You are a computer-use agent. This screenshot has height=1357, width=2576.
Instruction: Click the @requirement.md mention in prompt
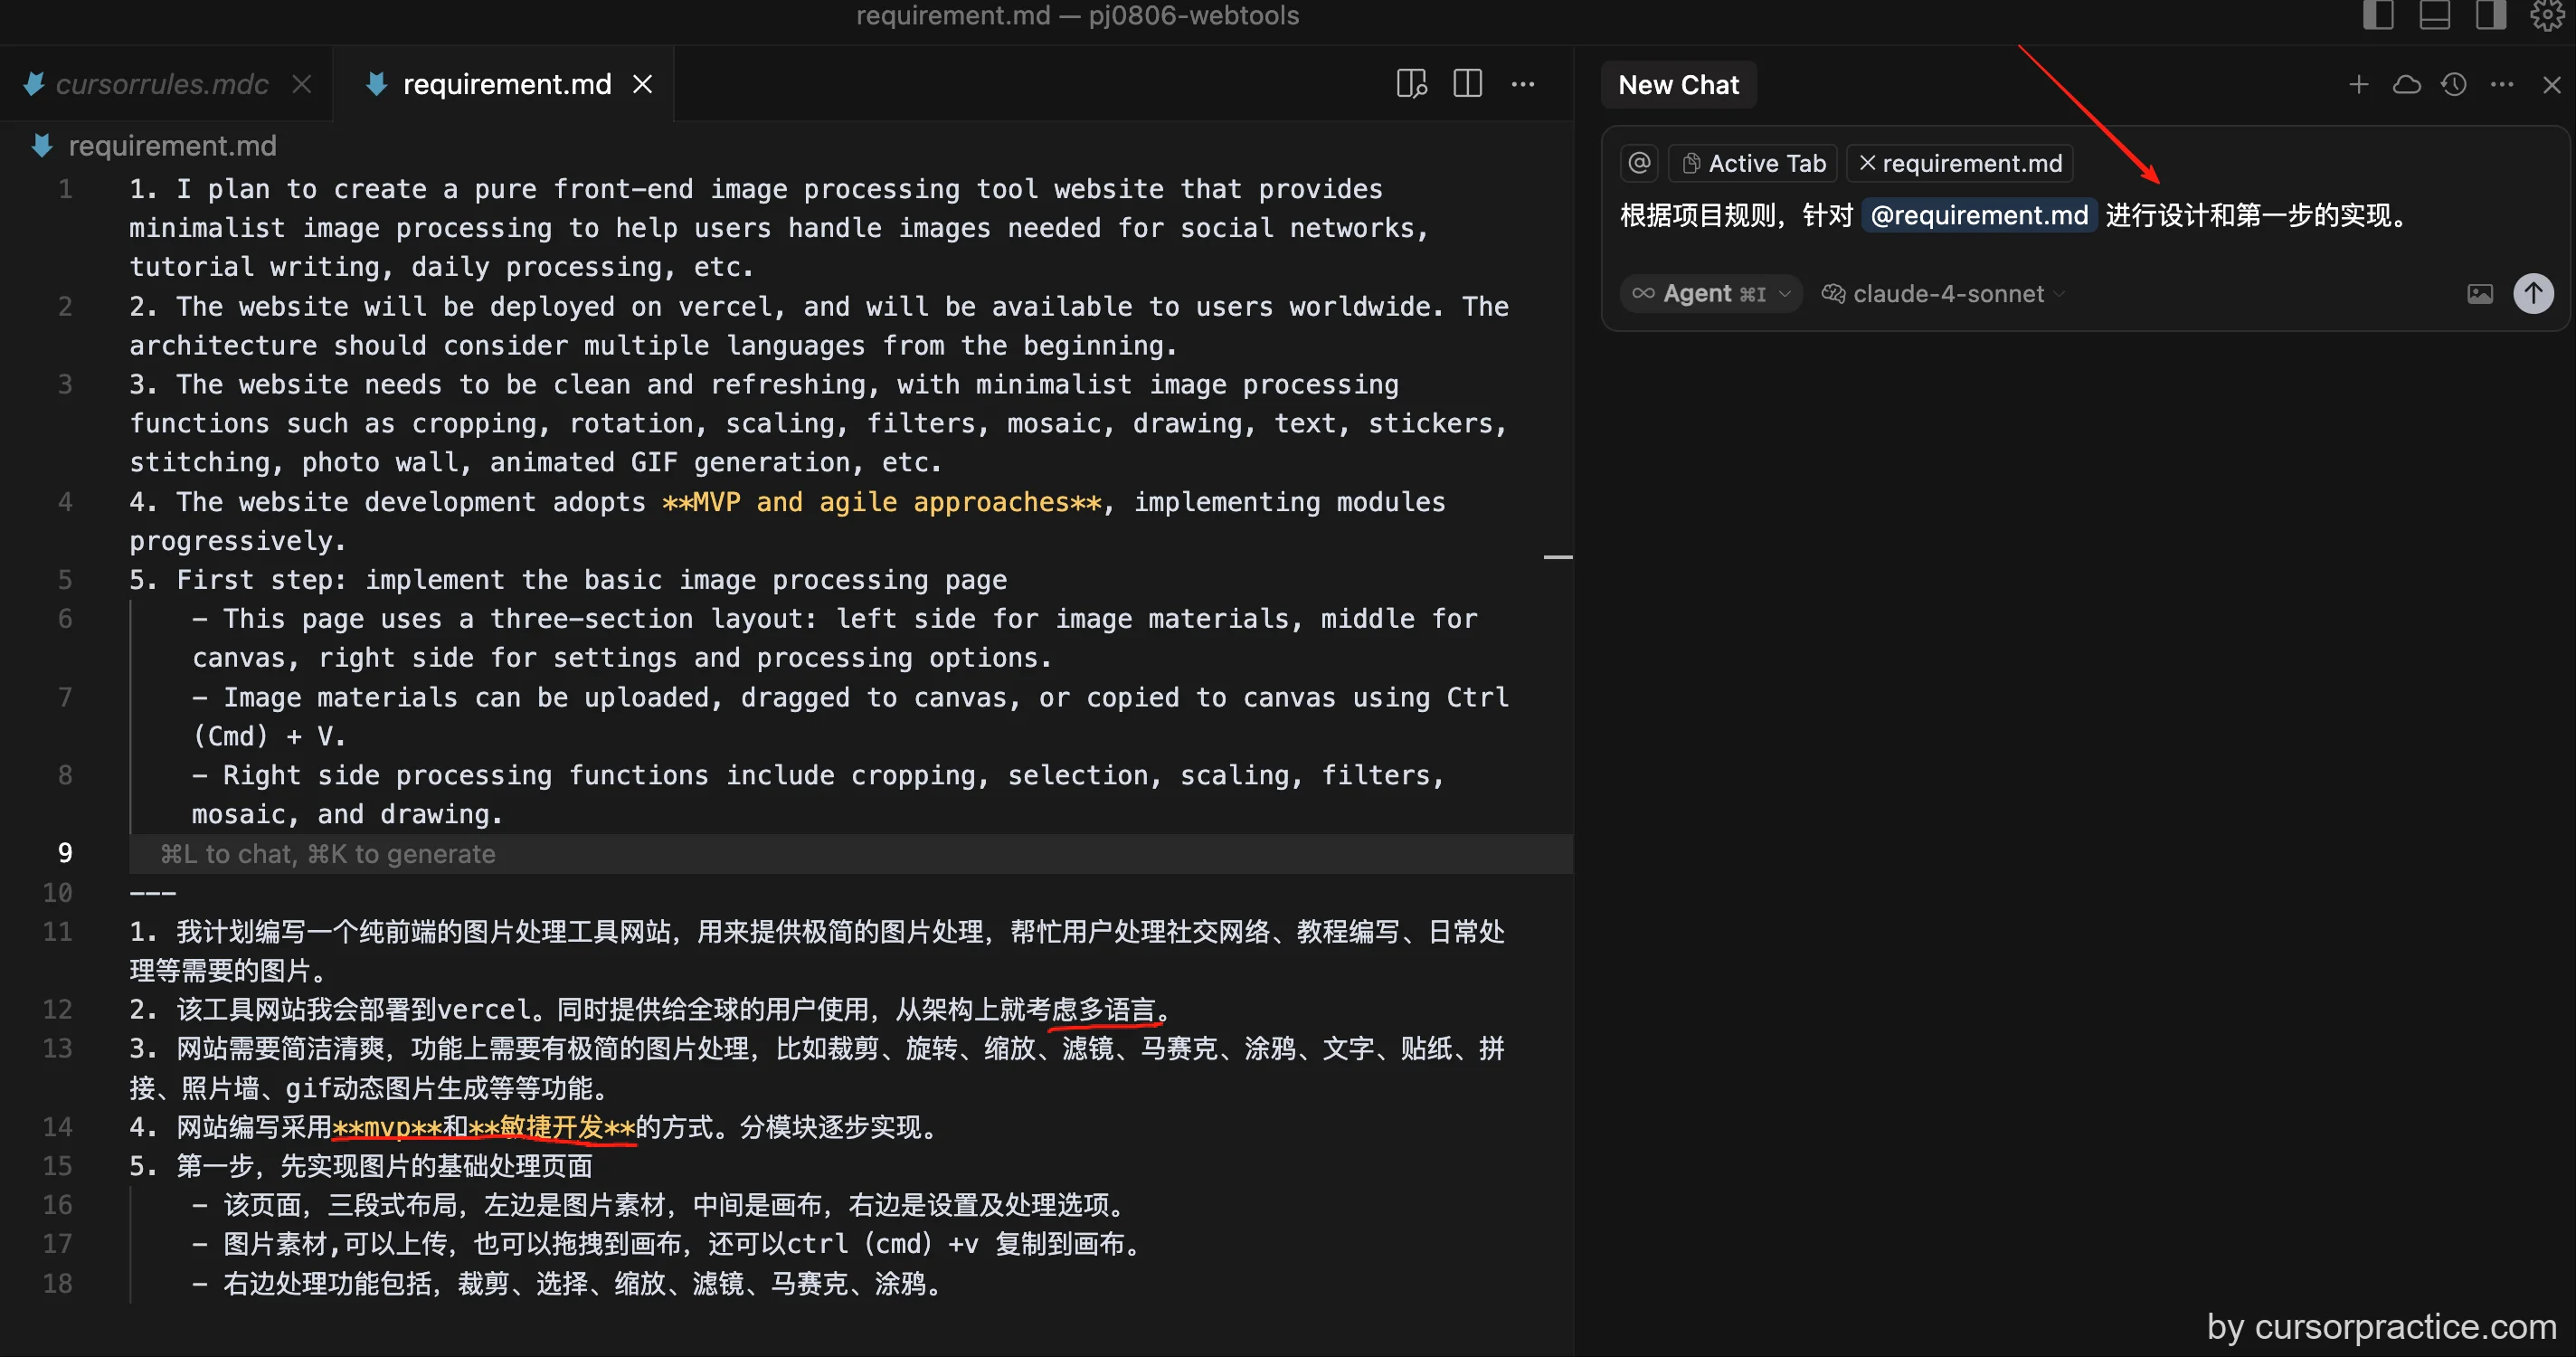[1978, 215]
